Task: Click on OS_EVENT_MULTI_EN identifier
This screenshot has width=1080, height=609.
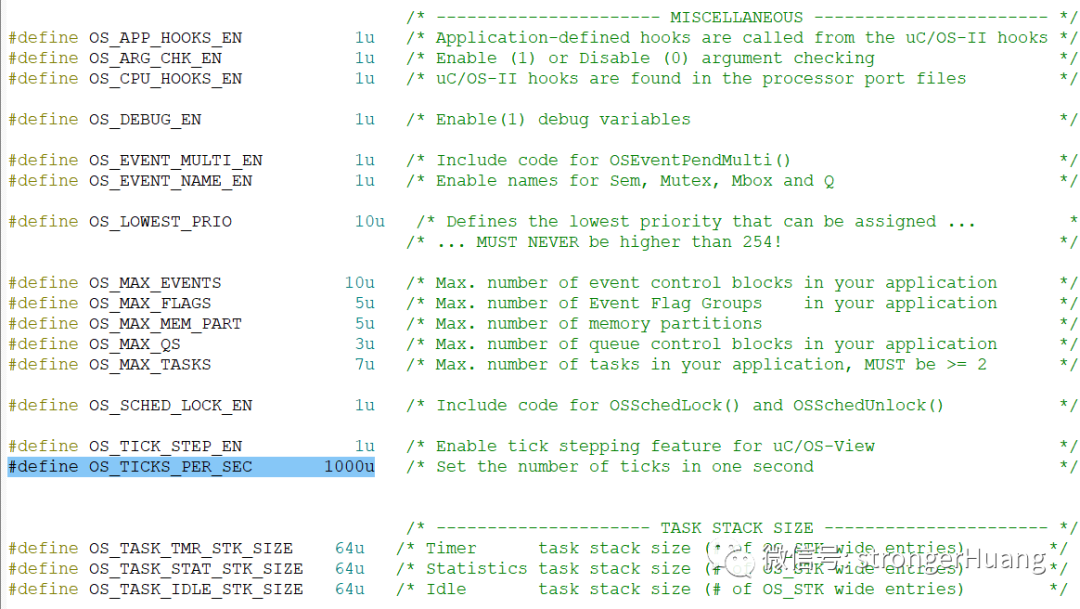Action: point(175,160)
